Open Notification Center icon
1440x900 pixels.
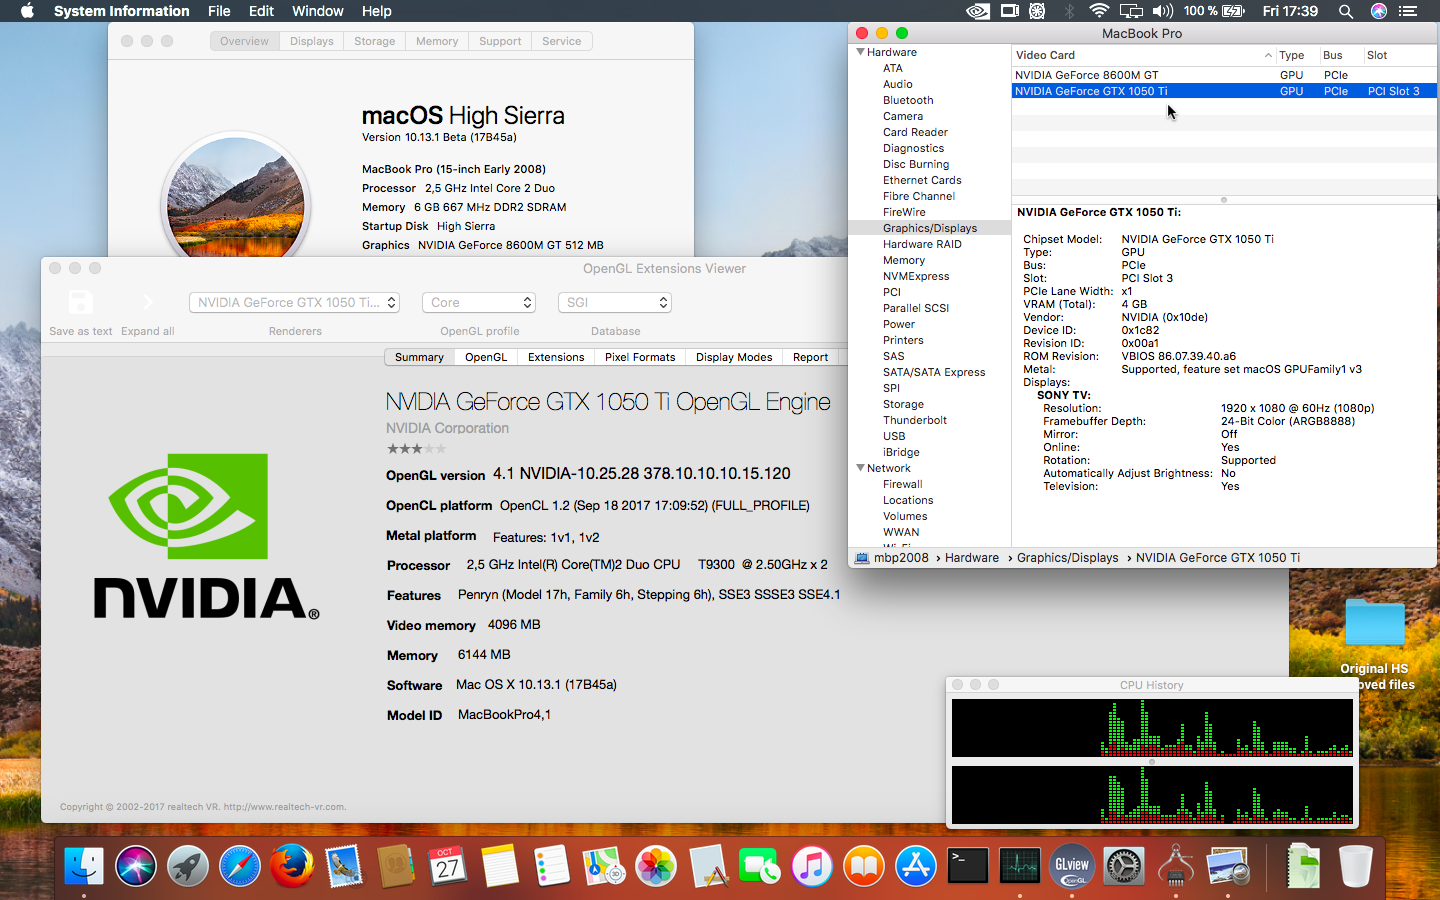pos(1408,11)
